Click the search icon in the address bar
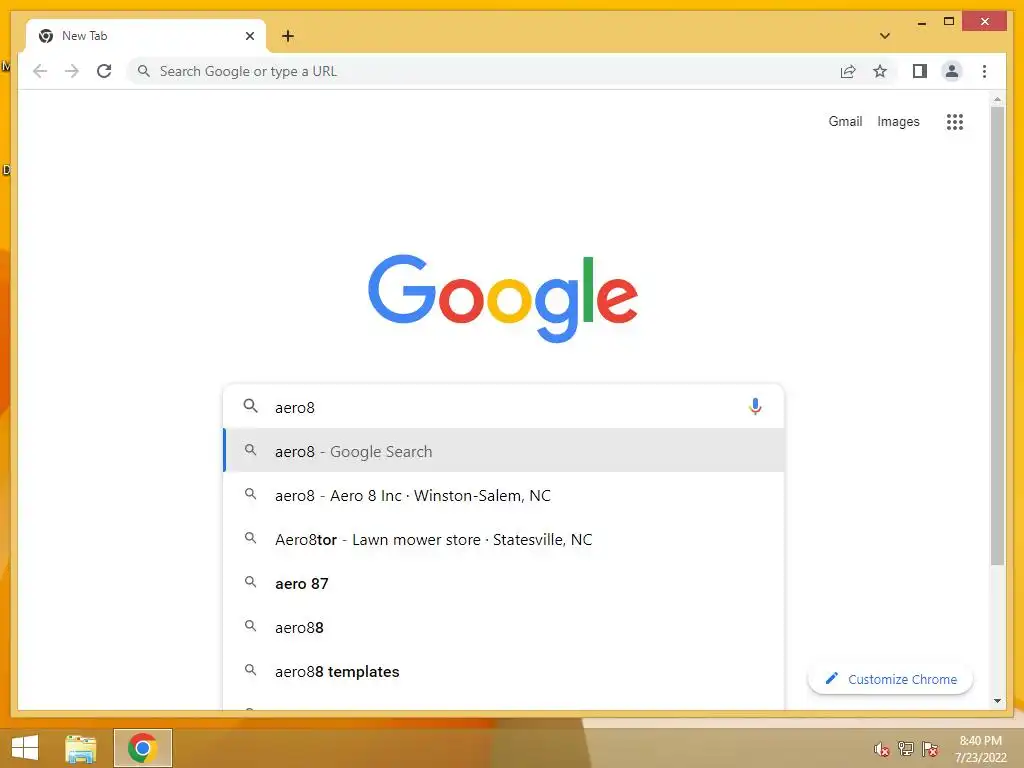 [x=144, y=71]
